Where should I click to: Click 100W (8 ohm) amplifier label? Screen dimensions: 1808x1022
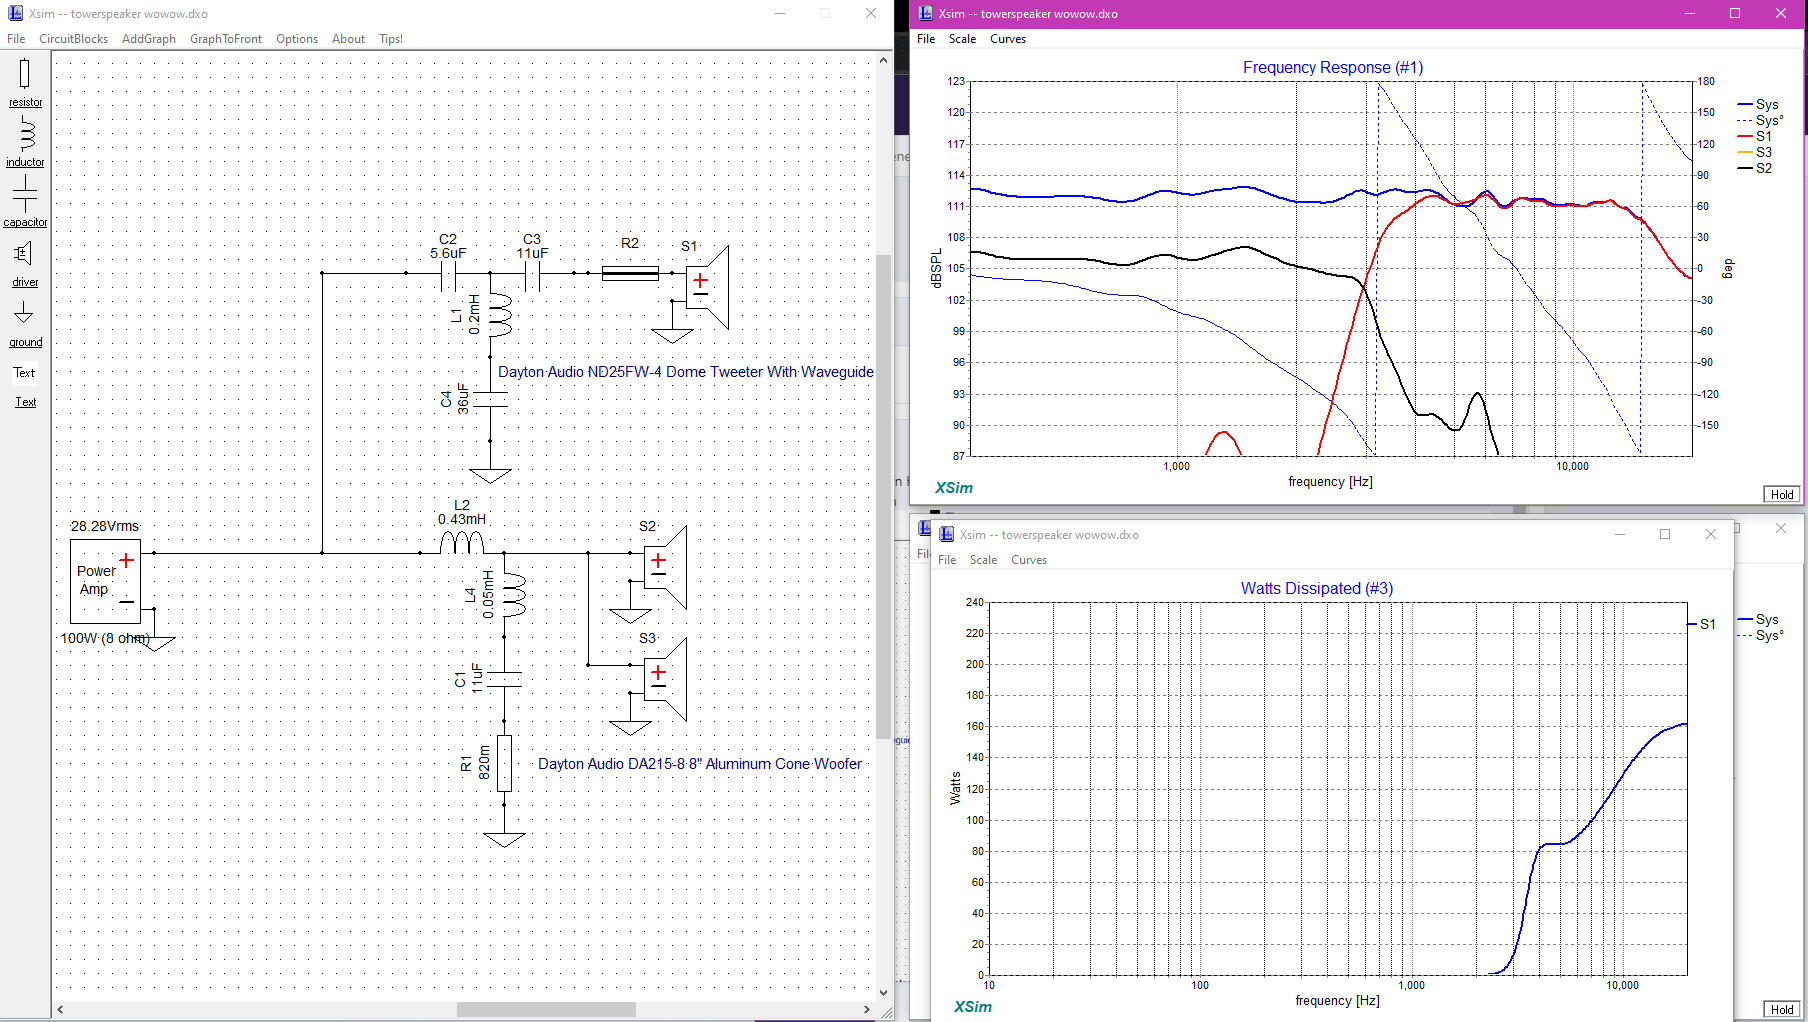105,638
